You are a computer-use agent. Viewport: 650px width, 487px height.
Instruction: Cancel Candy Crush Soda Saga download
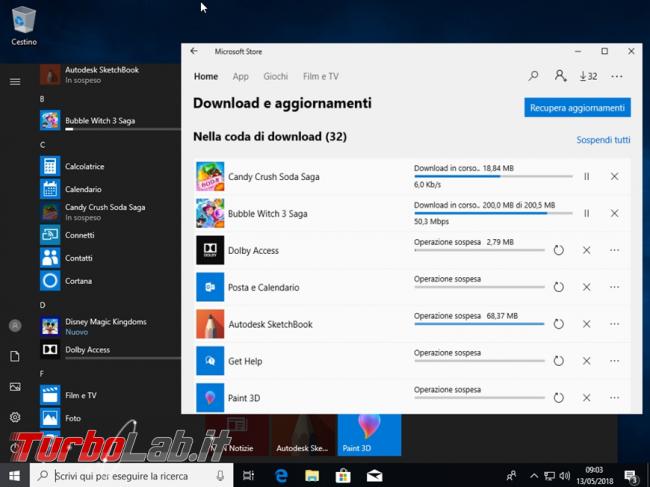(x=614, y=177)
